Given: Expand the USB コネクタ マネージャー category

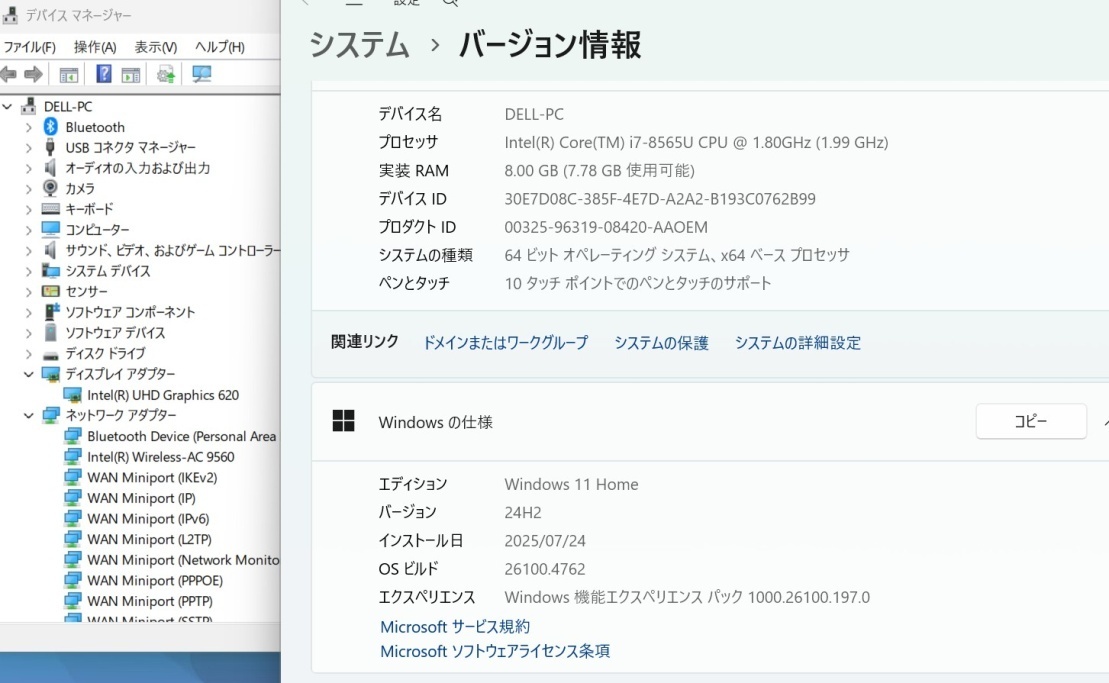Looking at the screenshot, I should coord(28,148).
